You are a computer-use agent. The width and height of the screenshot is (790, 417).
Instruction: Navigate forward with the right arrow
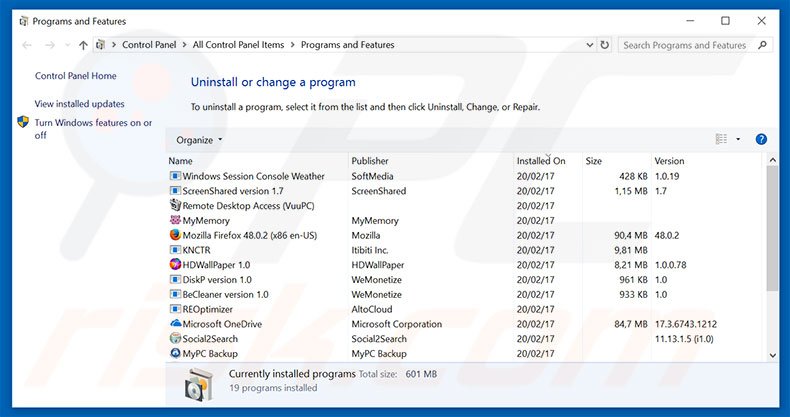pyautogui.click(x=49, y=45)
